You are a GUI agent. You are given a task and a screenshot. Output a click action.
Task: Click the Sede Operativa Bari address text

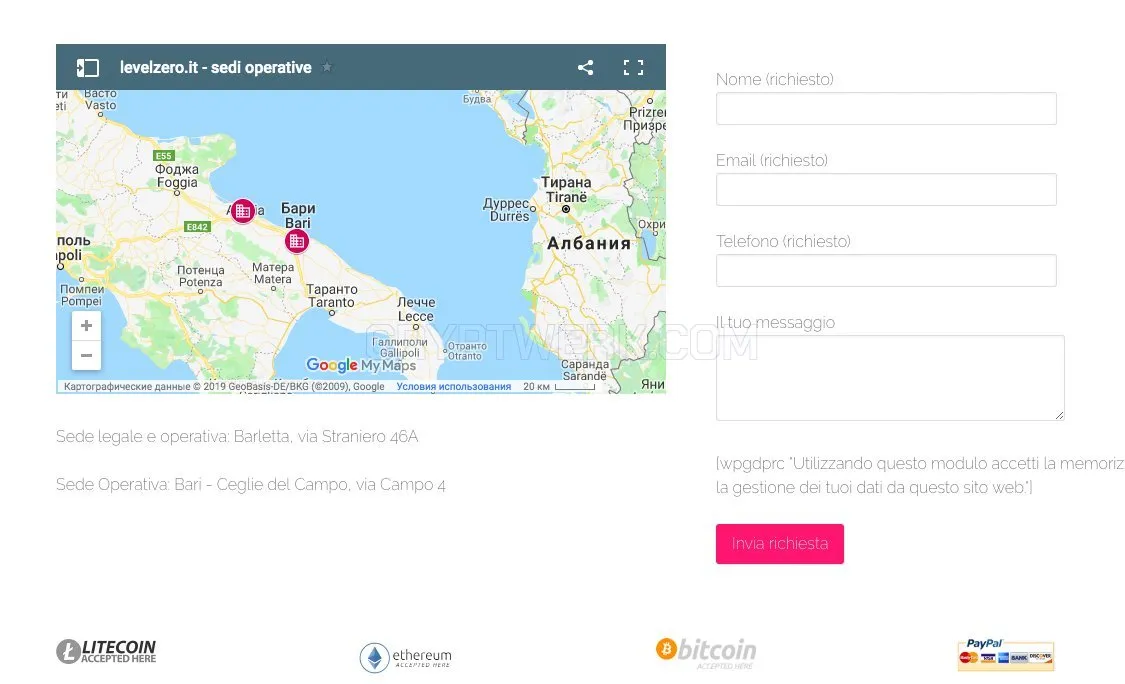250,484
